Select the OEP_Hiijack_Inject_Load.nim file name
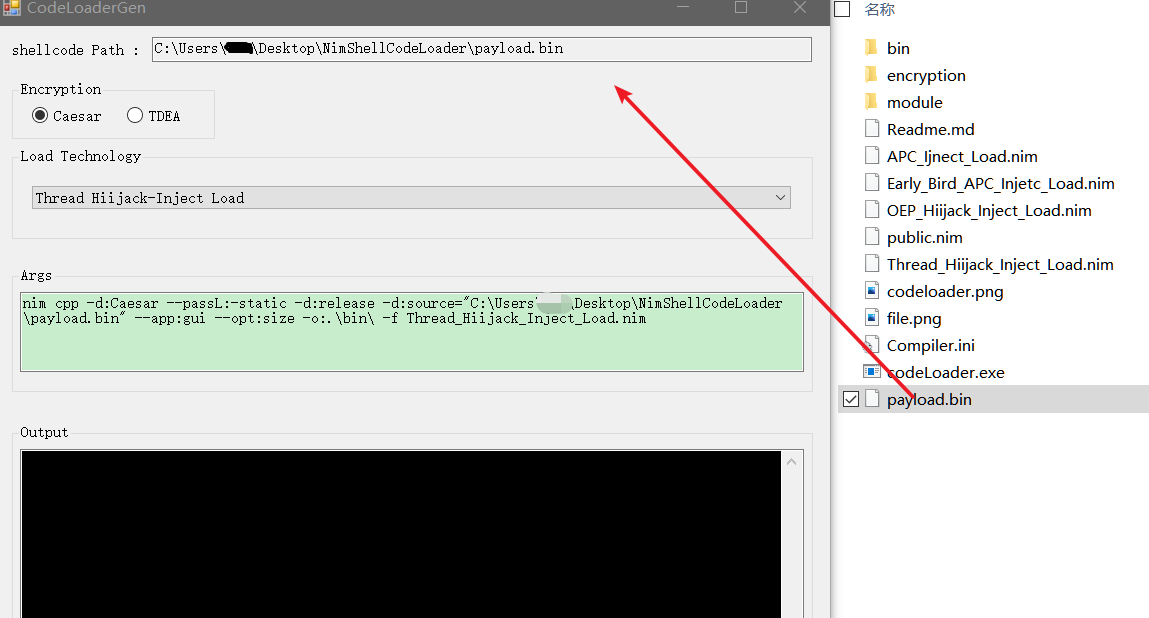The height and width of the screenshot is (618, 1149). 989,211
